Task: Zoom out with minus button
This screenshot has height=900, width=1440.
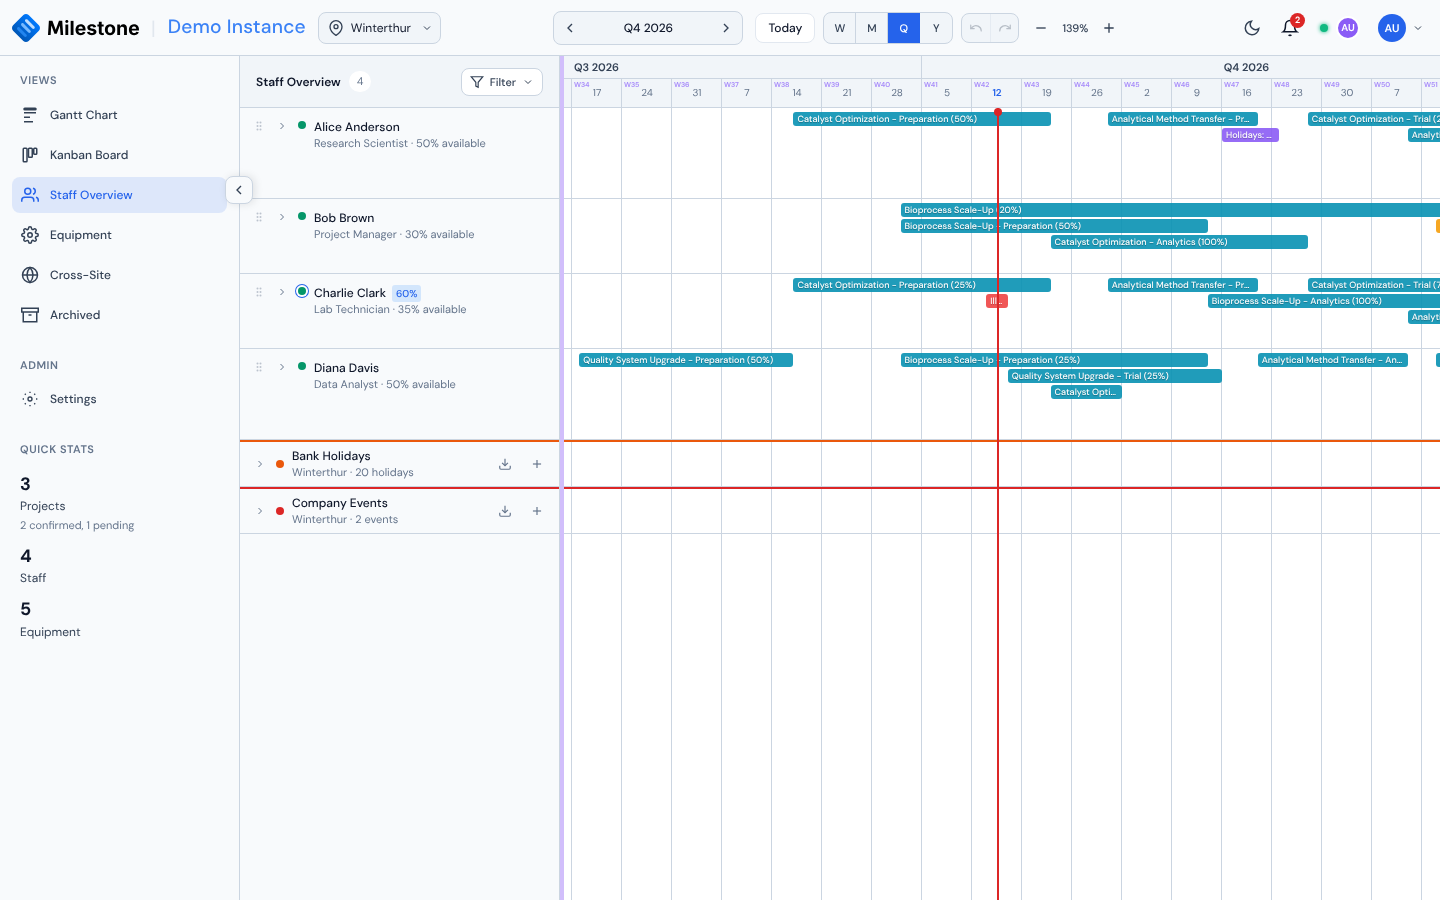Action: click(x=1041, y=28)
